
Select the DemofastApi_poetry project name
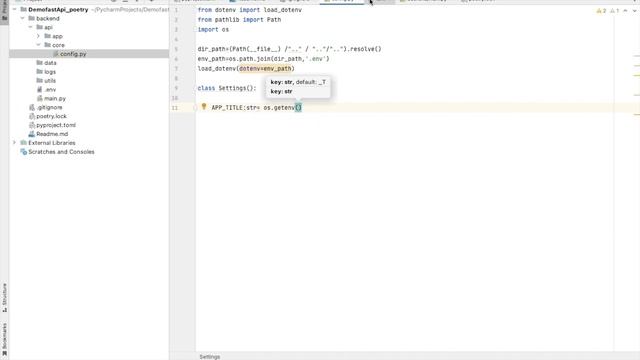(x=58, y=9)
